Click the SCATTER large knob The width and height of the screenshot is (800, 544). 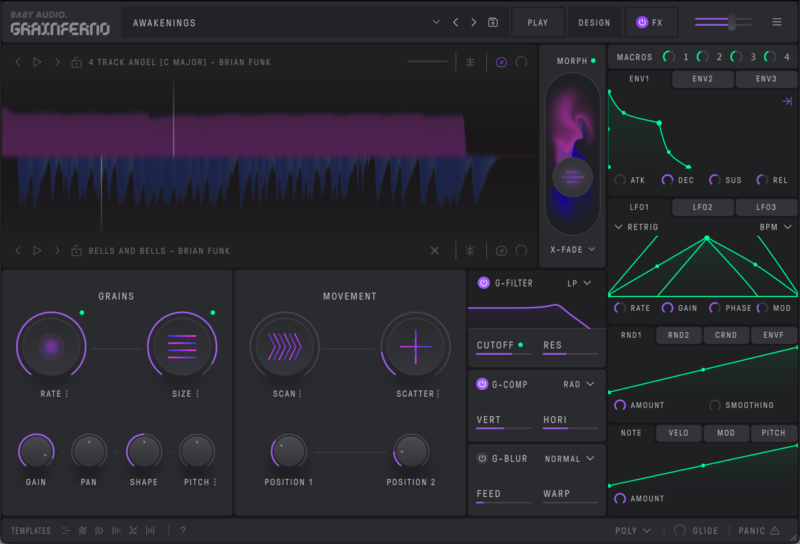point(415,347)
